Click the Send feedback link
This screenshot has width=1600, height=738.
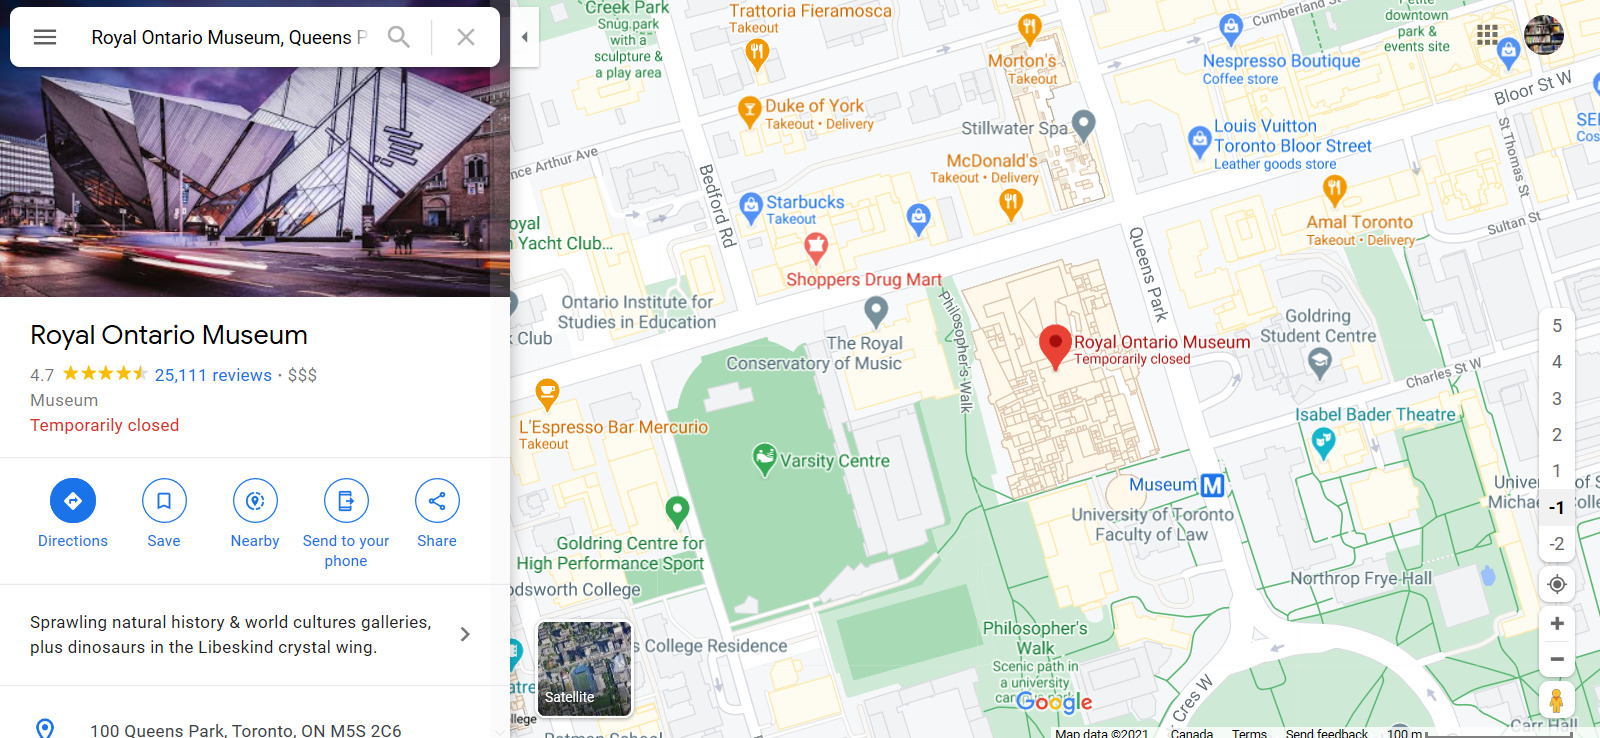1326,733
